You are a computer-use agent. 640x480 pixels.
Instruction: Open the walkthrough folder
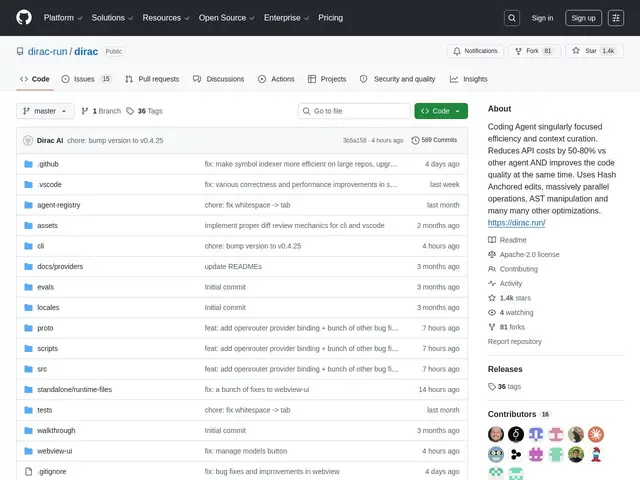point(56,431)
